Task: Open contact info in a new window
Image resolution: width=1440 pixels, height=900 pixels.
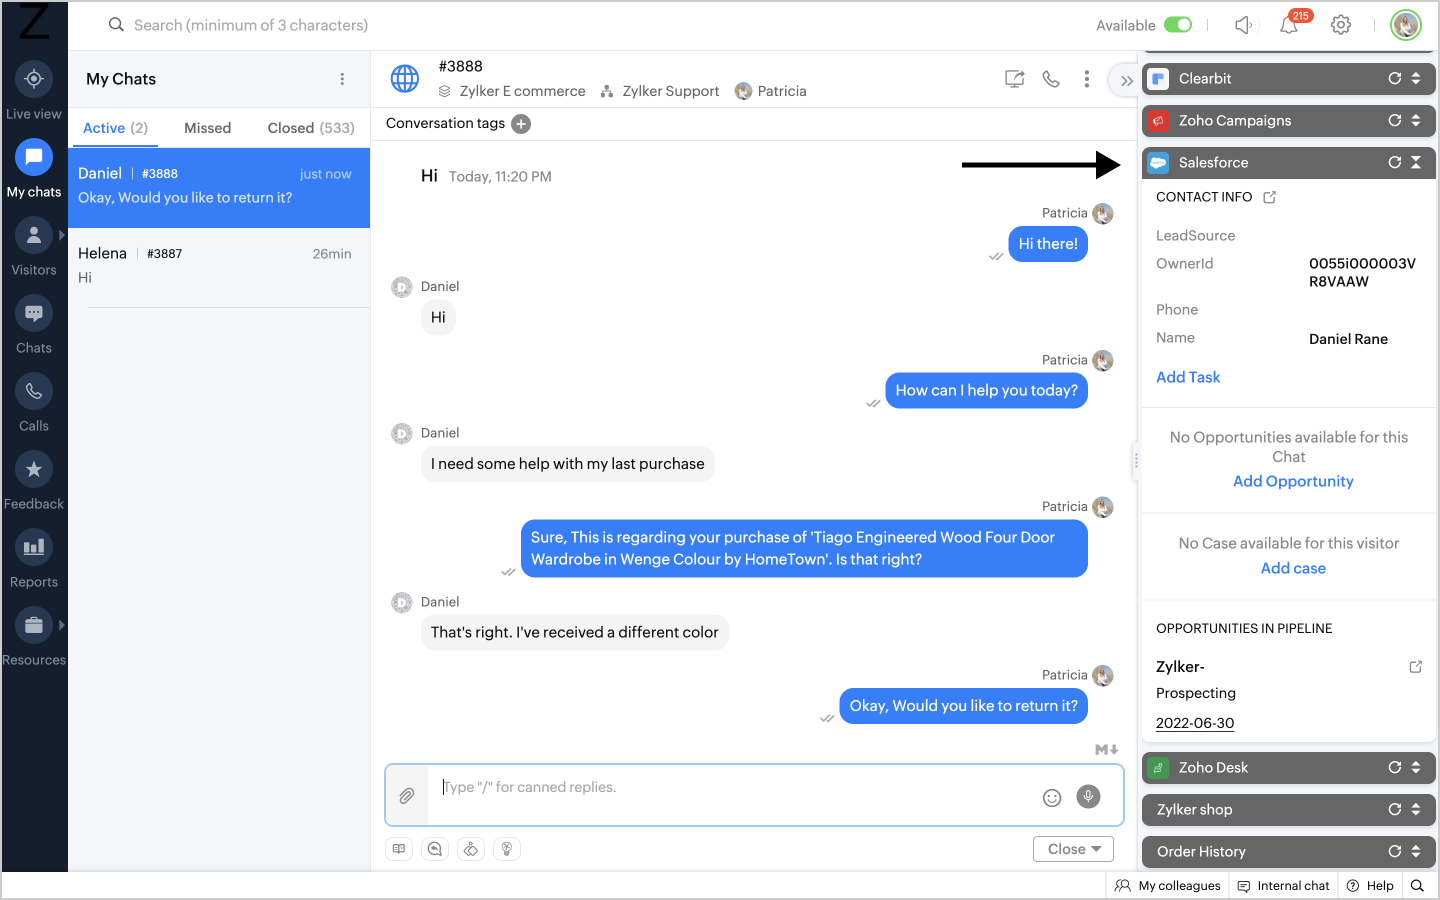Action: (1269, 197)
